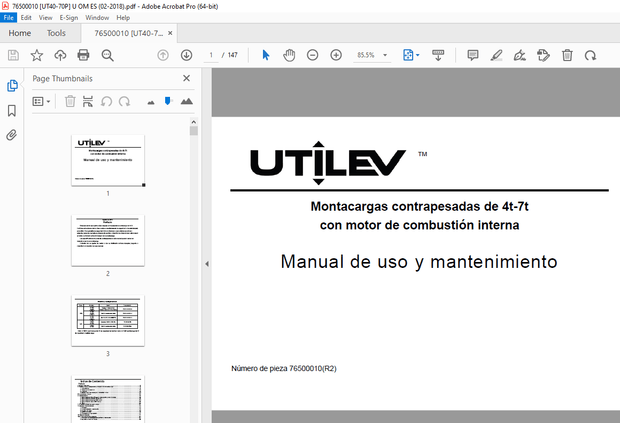Zoom out with minus button
Screen dimensions: 620x423
click(312, 55)
